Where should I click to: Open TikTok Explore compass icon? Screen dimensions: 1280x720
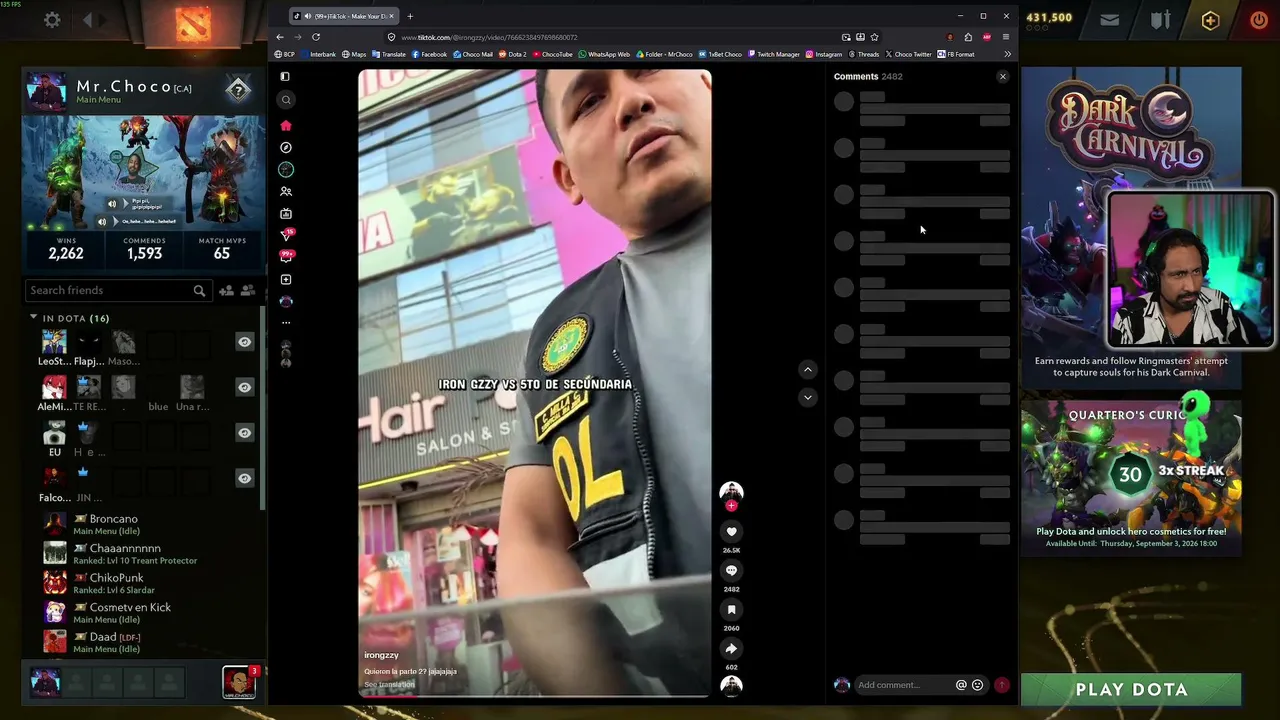286,147
